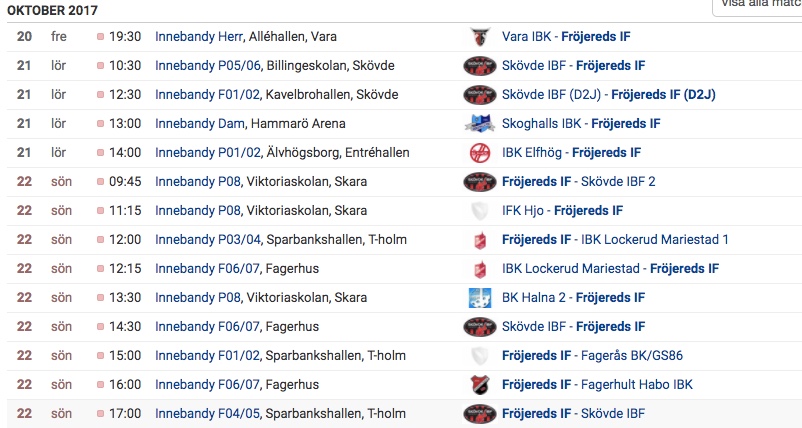This screenshot has height=428, width=802.
Task: Click IBK Lockerud Mariestad 1 red logo
Action: click(479, 240)
